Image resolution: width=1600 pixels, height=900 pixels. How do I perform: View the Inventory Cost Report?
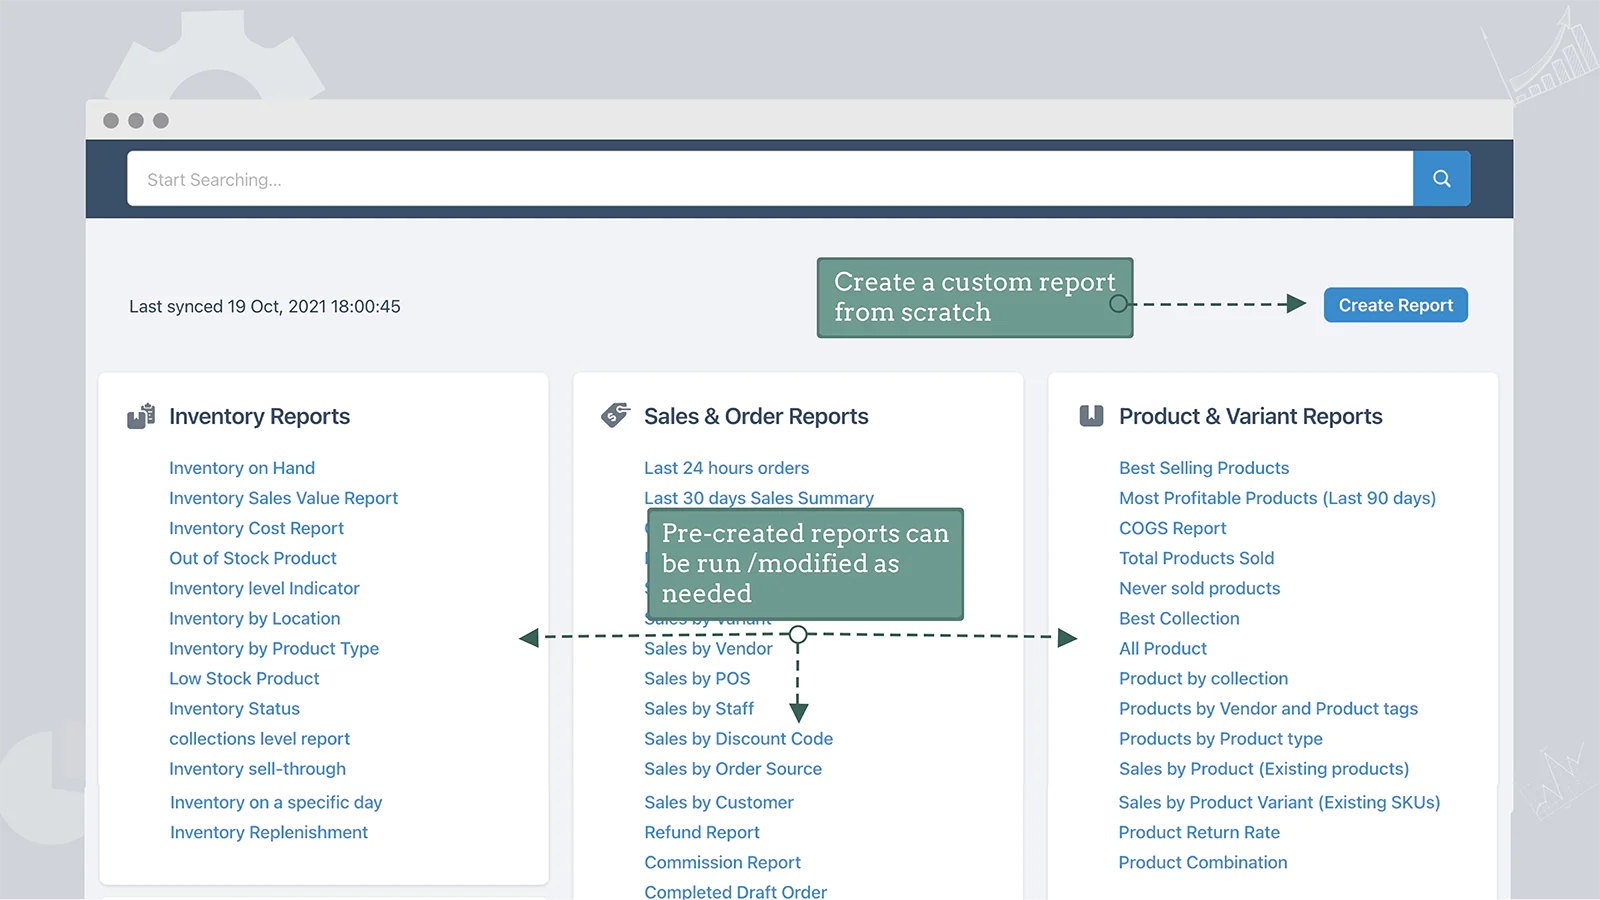click(256, 528)
